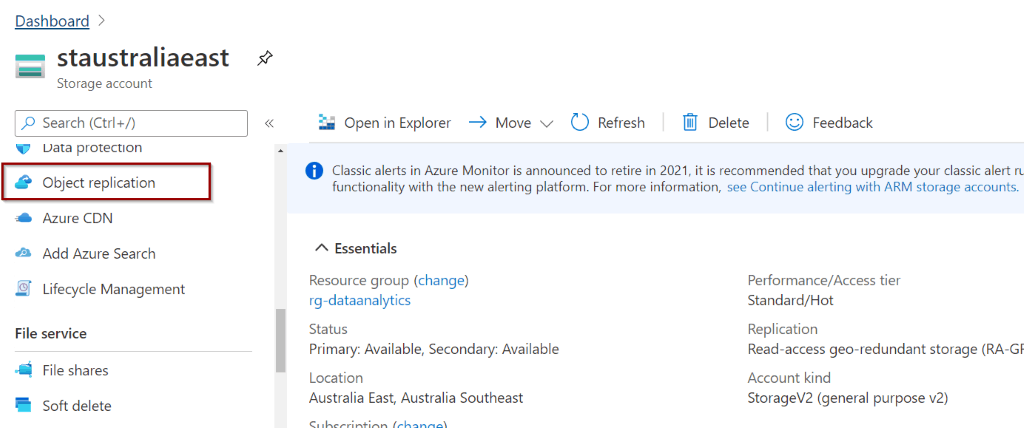This screenshot has width=1024, height=428.
Task: Click the Azure CDN cloud icon
Action: 24,218
